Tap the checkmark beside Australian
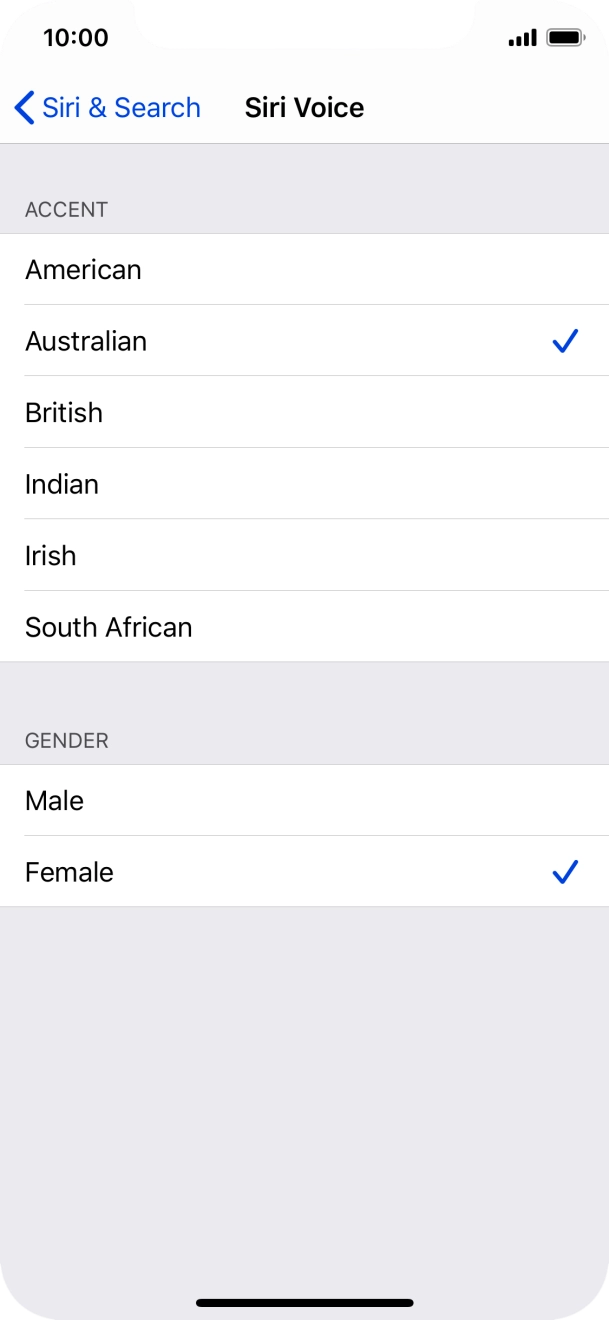The height and width of the screenshot is (1320, 609). pyautogui.click(x=565, y=342)
